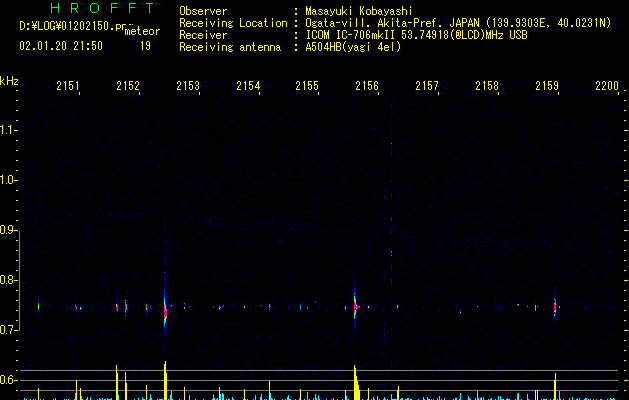
Task: Click the 2155 time marker
Action: (307, 86)
